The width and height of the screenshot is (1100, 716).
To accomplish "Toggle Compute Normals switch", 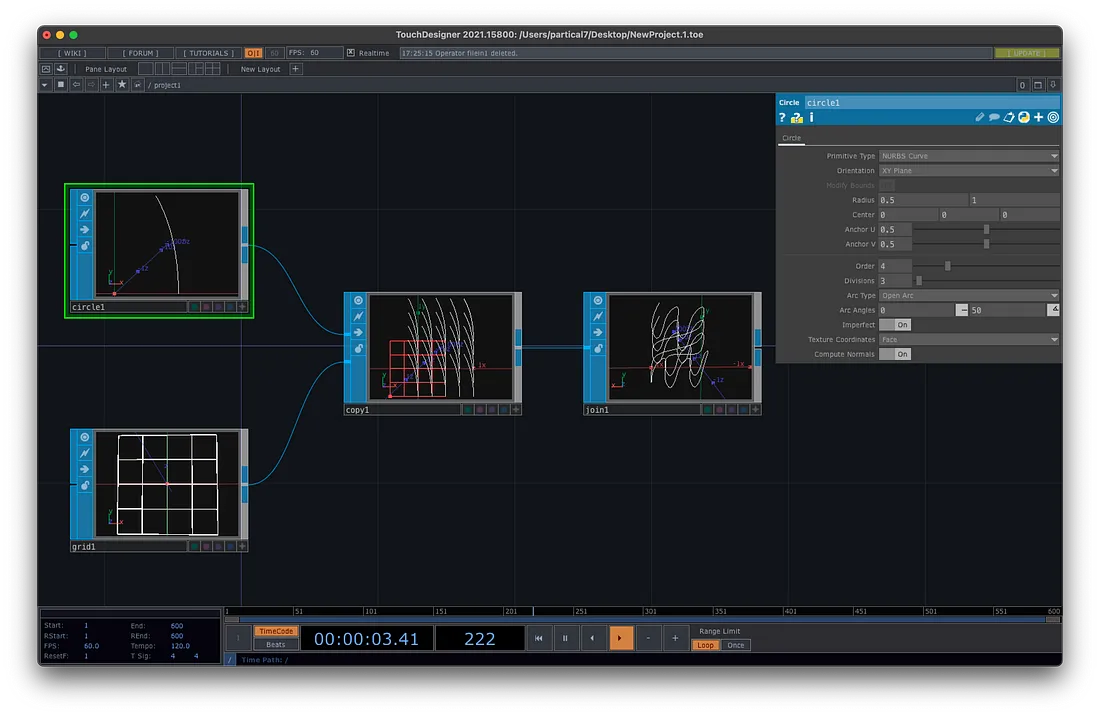I will [x=895, y=354].
